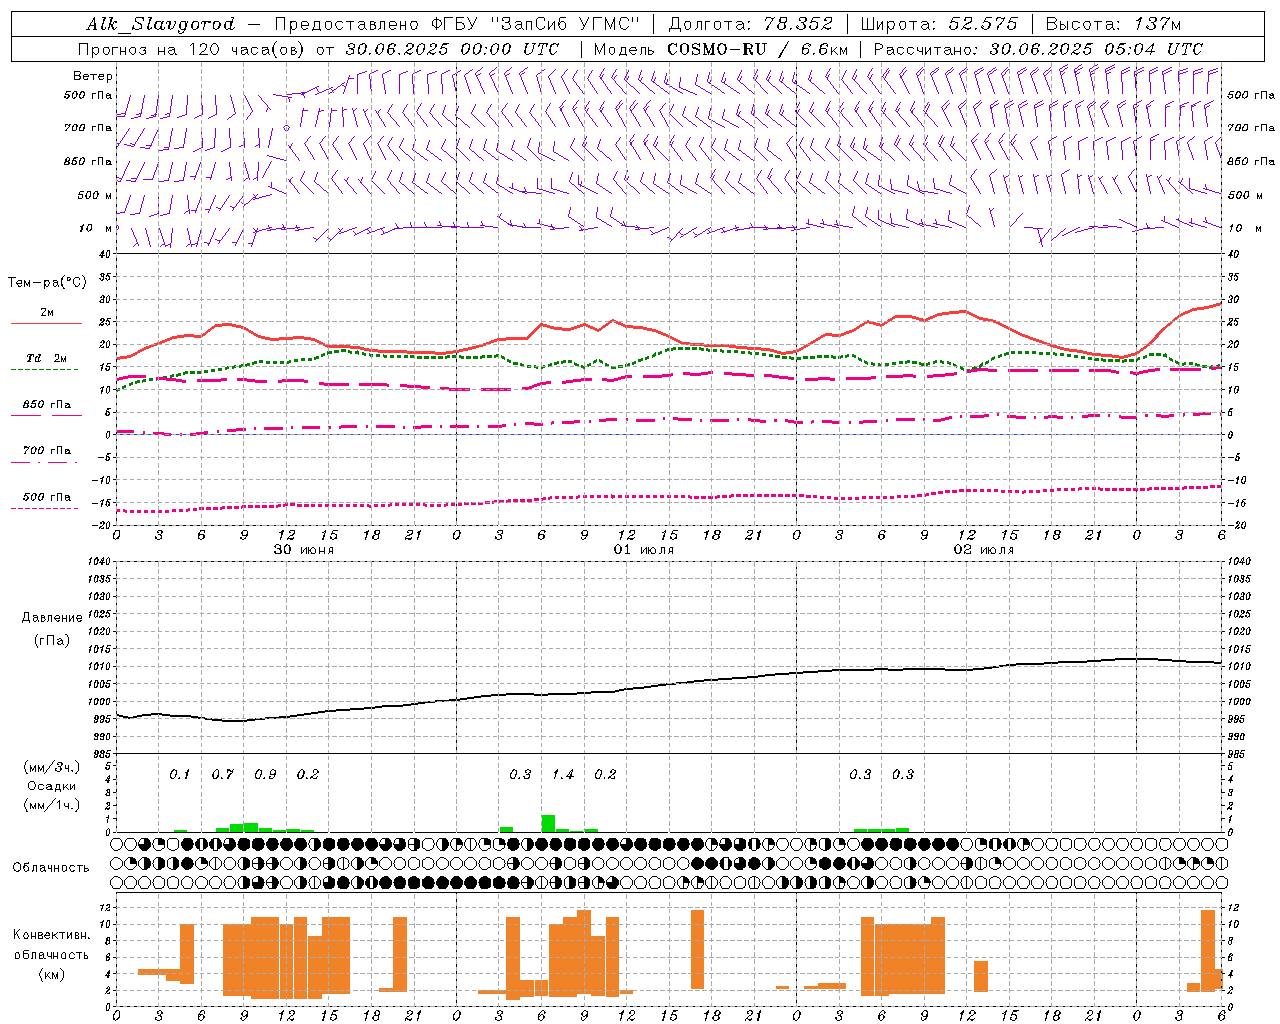This screenshot has height=1024, width=1280.
Task: Select the precipitation value 1.4
Action: pos(563,775)
